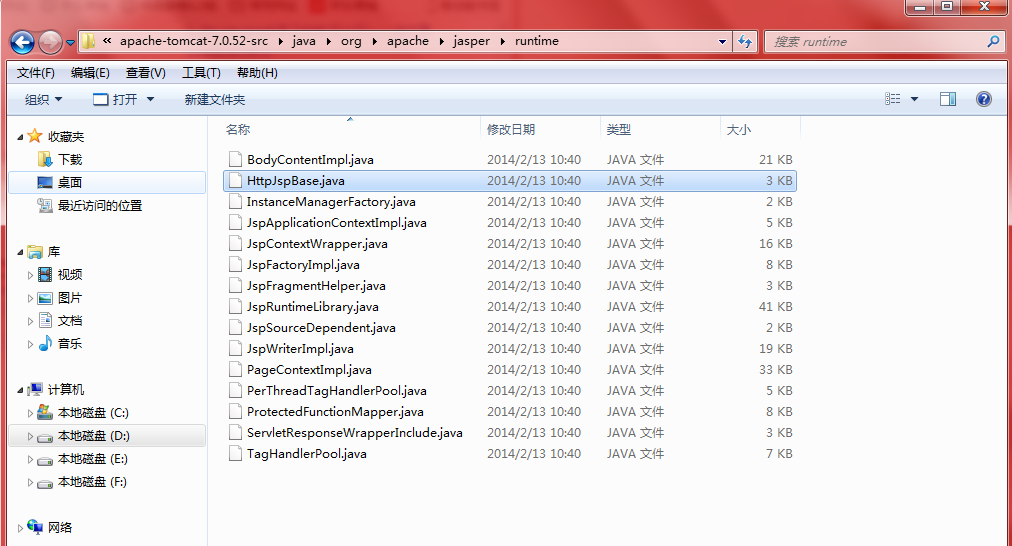Expand the 视频 library node

(x=30, y=275)
